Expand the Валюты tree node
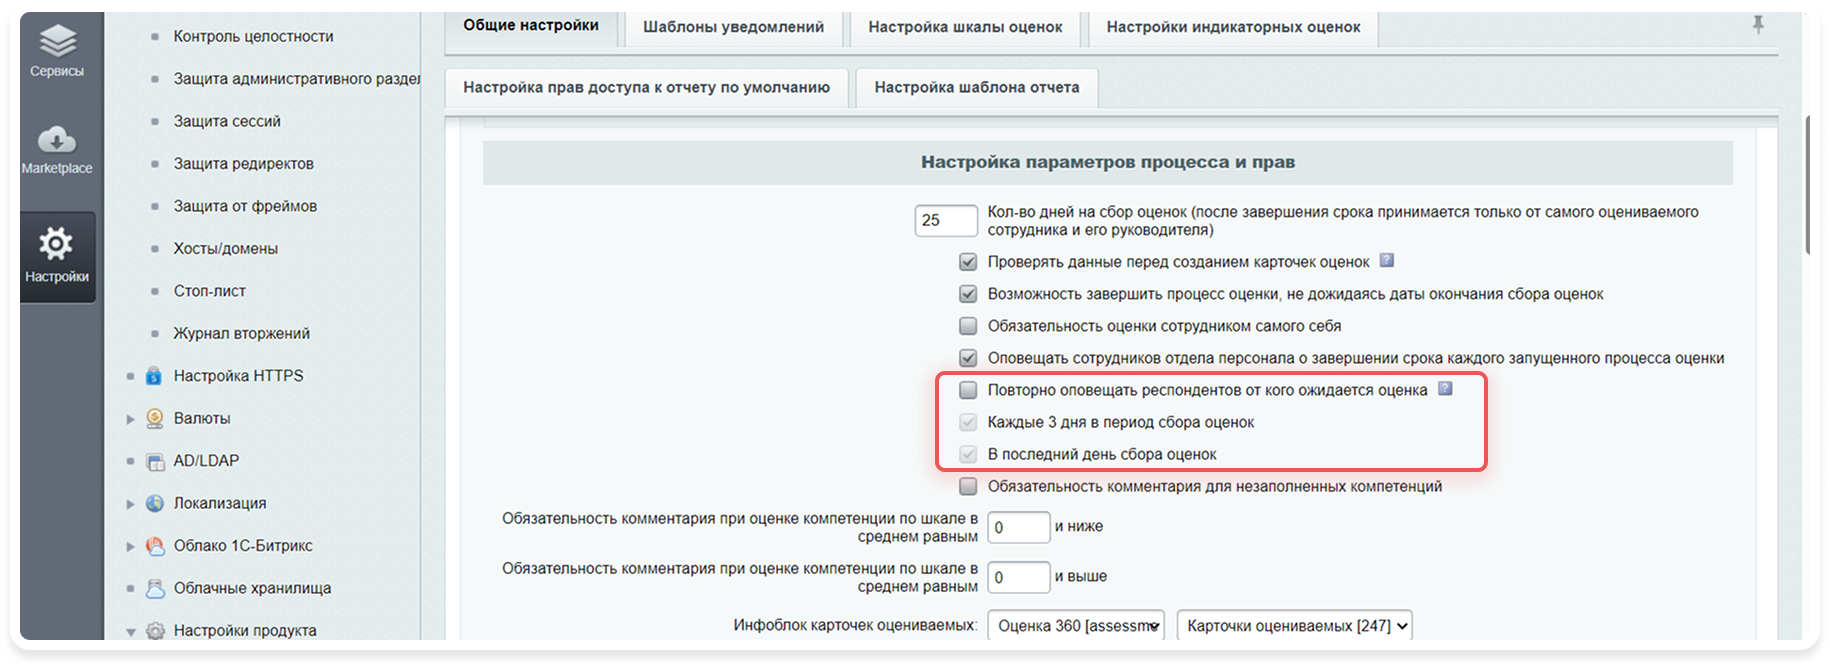Viewport: 1830px width, 668px height. pos(130,419)
